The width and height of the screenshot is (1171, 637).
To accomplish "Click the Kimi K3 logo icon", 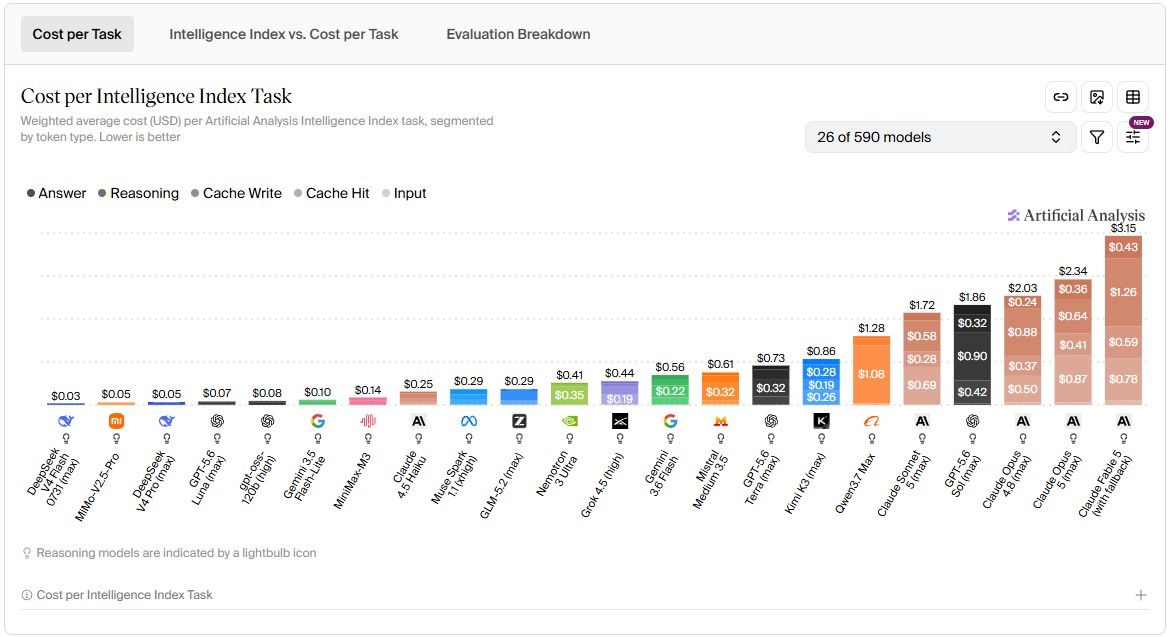I will pos(821,421).
